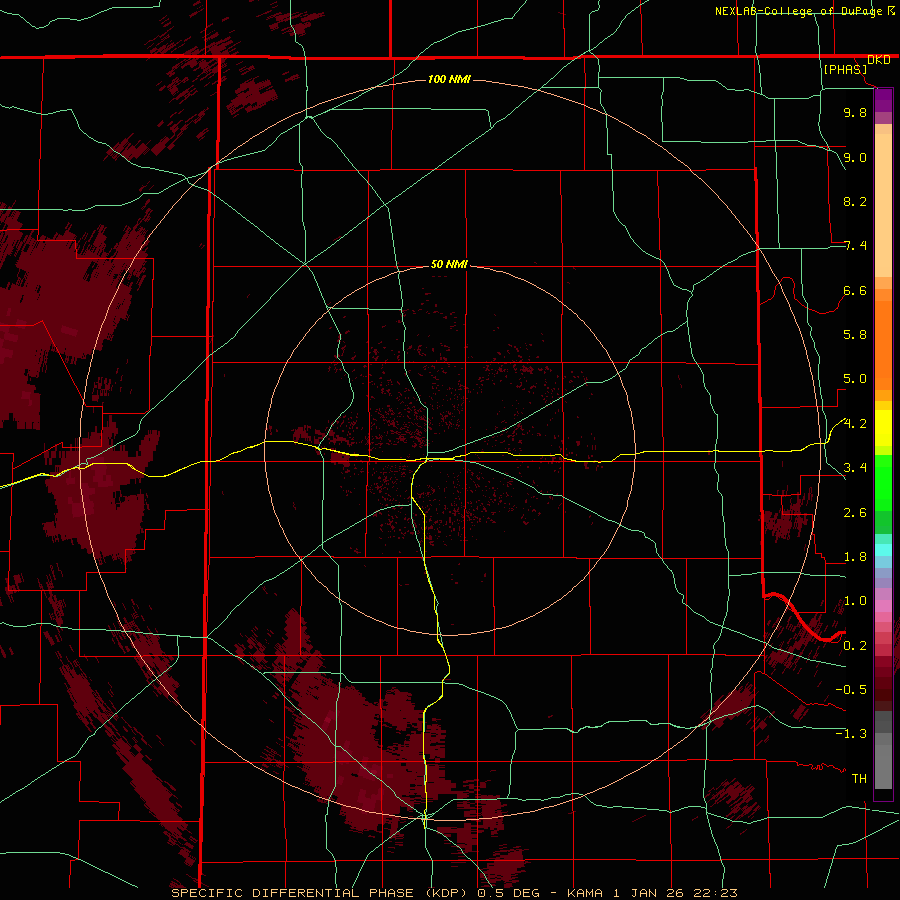Click the 8.2 value on color scale
This screenshot has width=900, height=900.
pos(855,201)
